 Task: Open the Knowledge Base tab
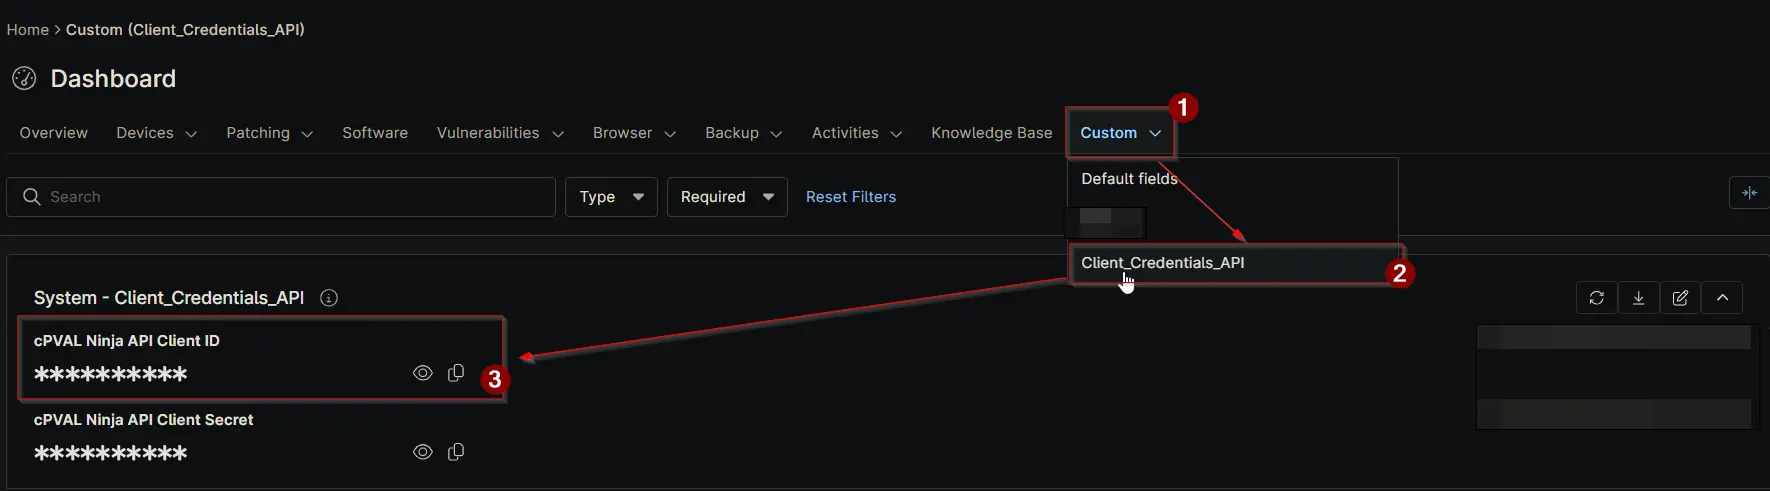pyautogui.click(x=992, y=133)
